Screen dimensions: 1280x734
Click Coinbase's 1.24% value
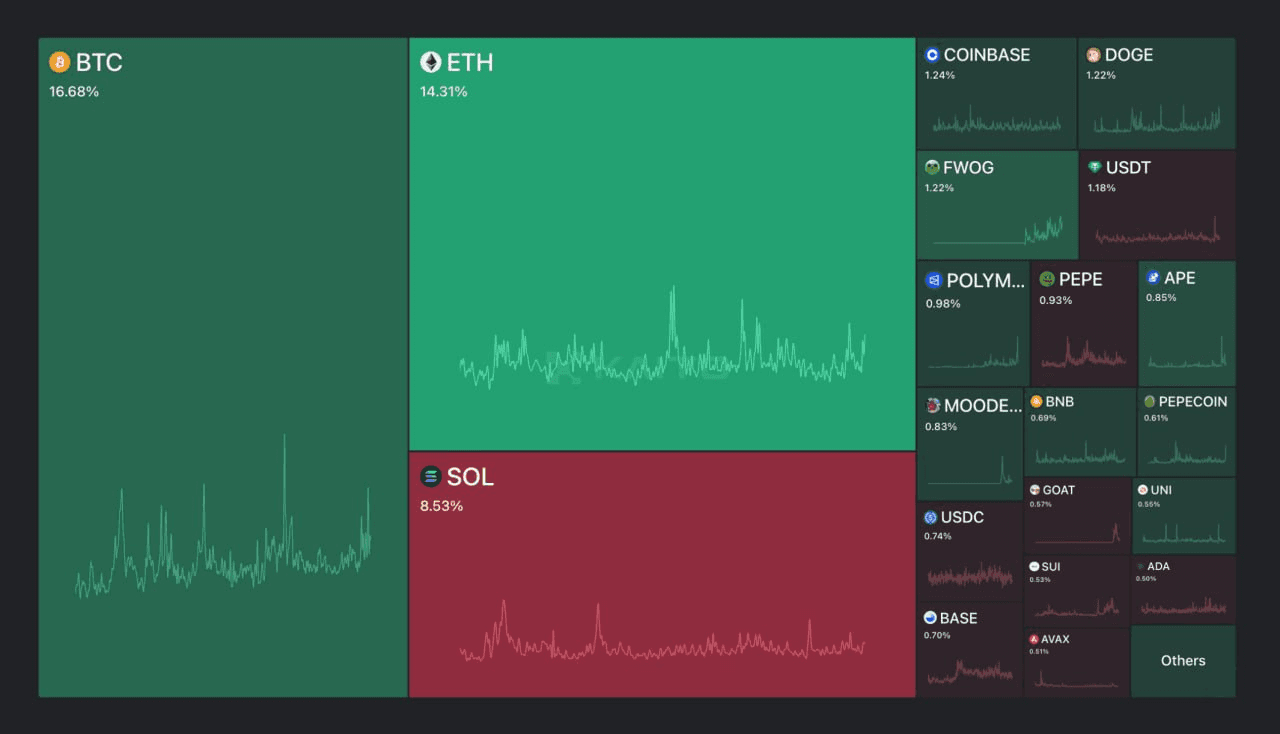pyautogui.click(x=939, y=76)
